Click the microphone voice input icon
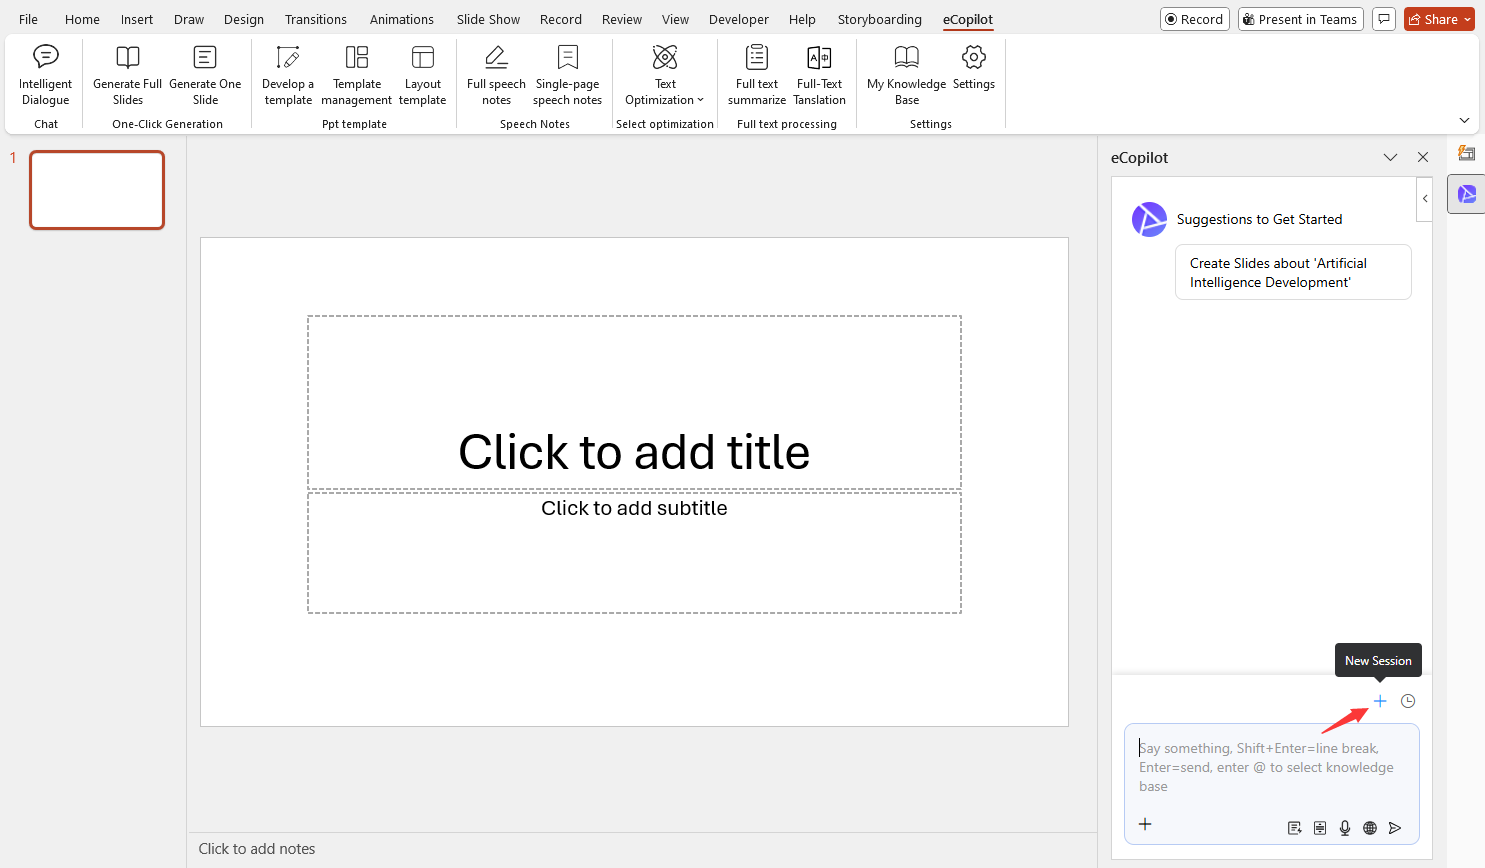 1345,828
